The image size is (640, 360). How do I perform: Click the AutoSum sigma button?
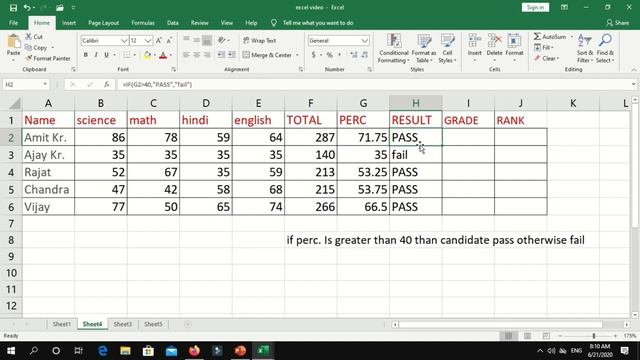coord(550,37)
